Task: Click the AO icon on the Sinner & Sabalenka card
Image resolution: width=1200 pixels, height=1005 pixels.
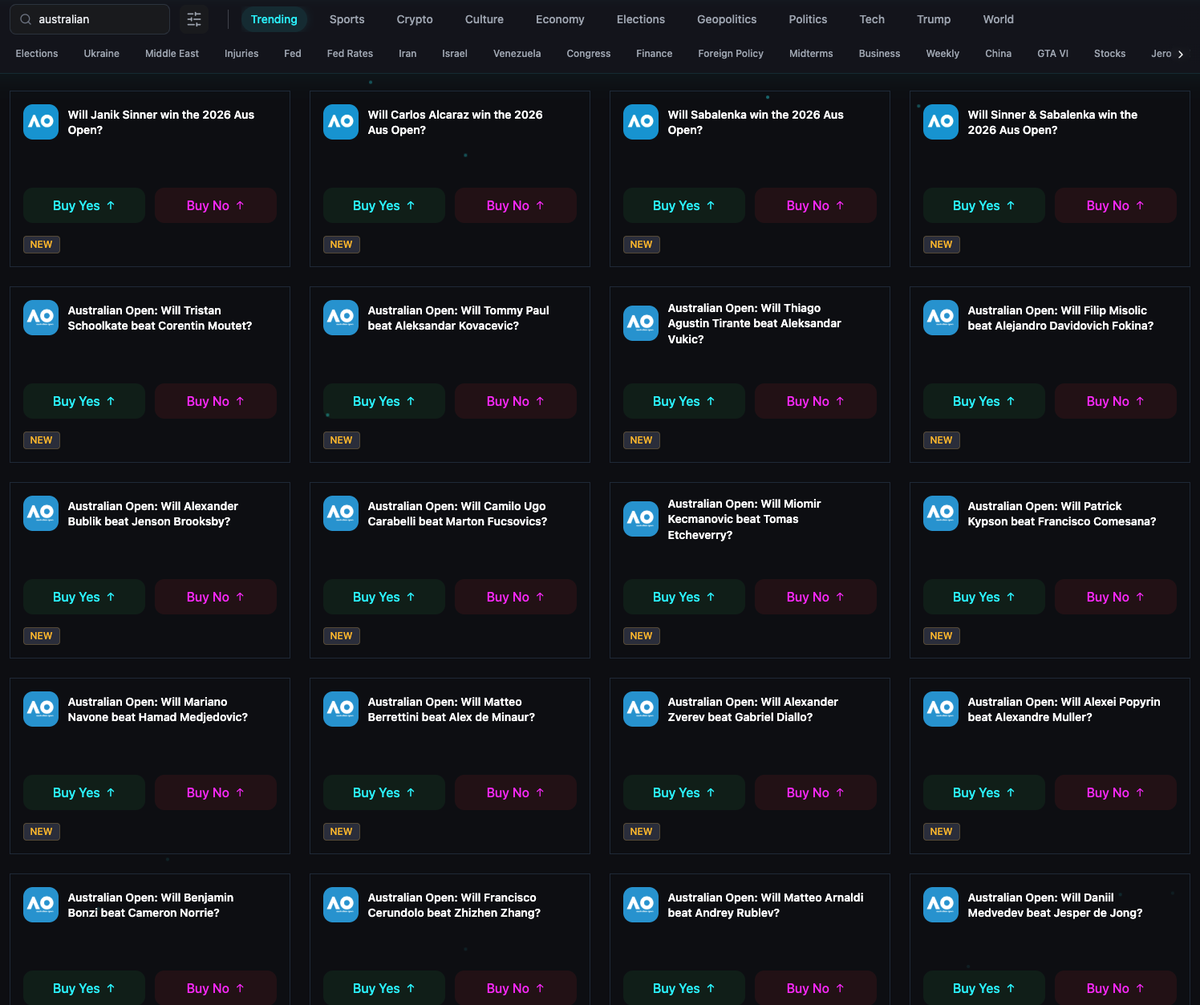Action: [x=940, y=121]
